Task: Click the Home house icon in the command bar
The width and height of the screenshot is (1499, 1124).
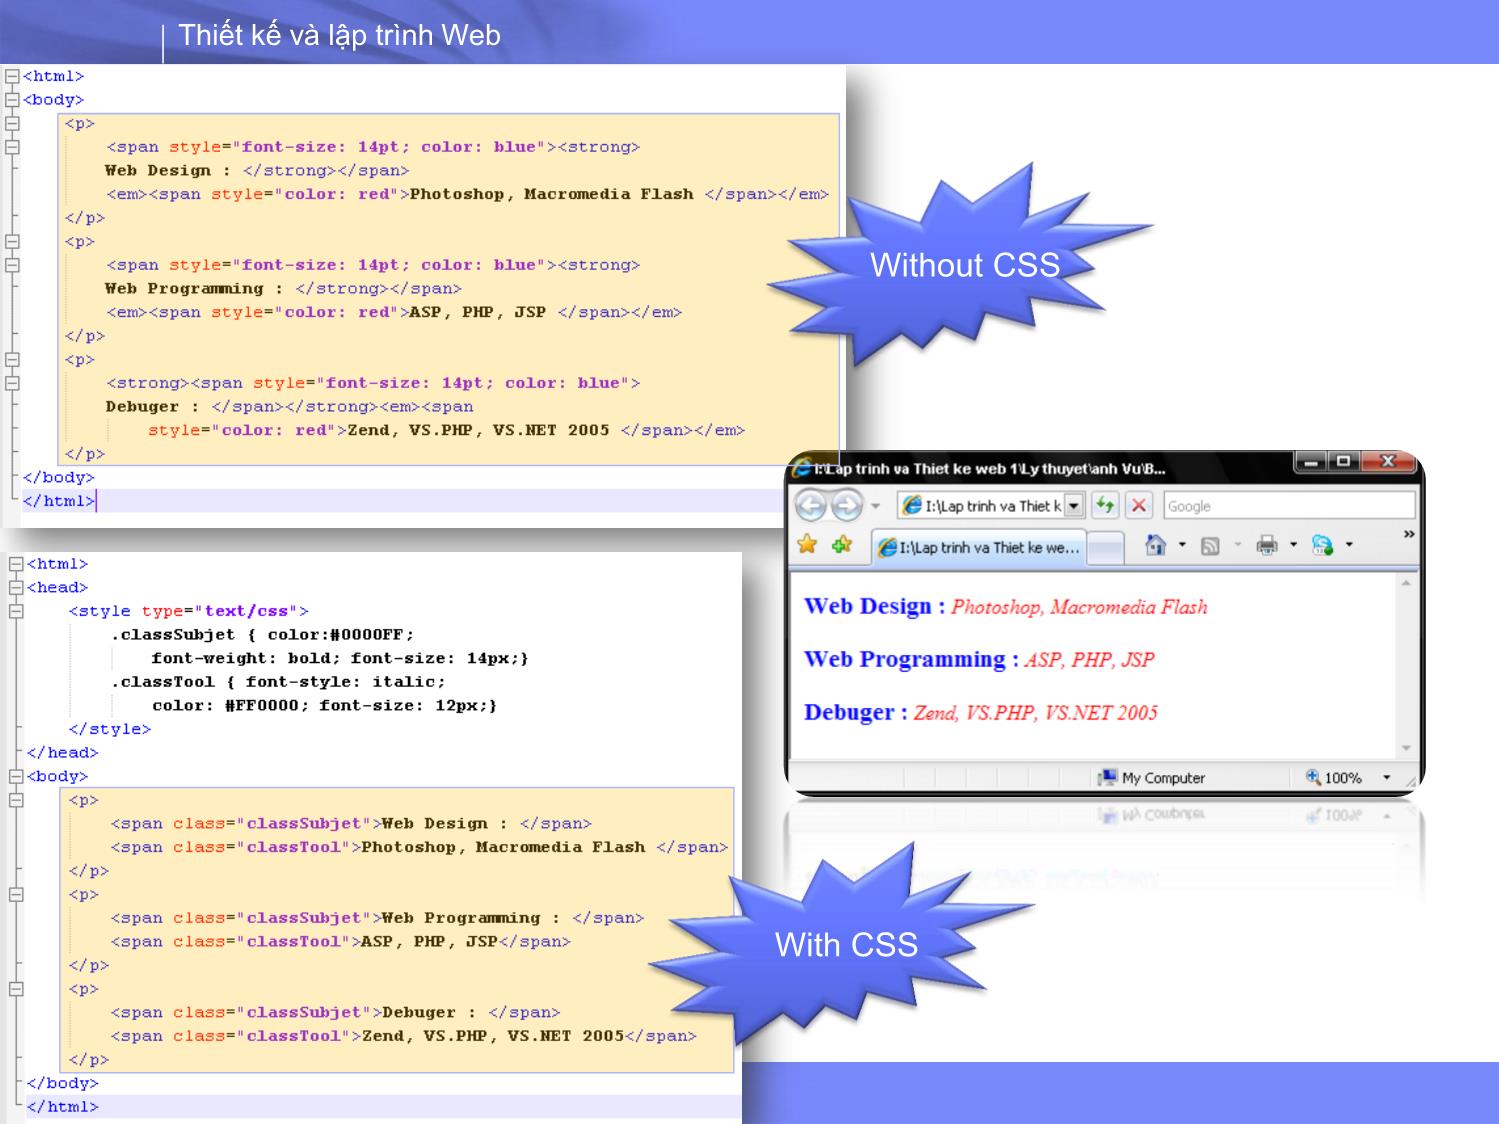Action: [1155, 545]
